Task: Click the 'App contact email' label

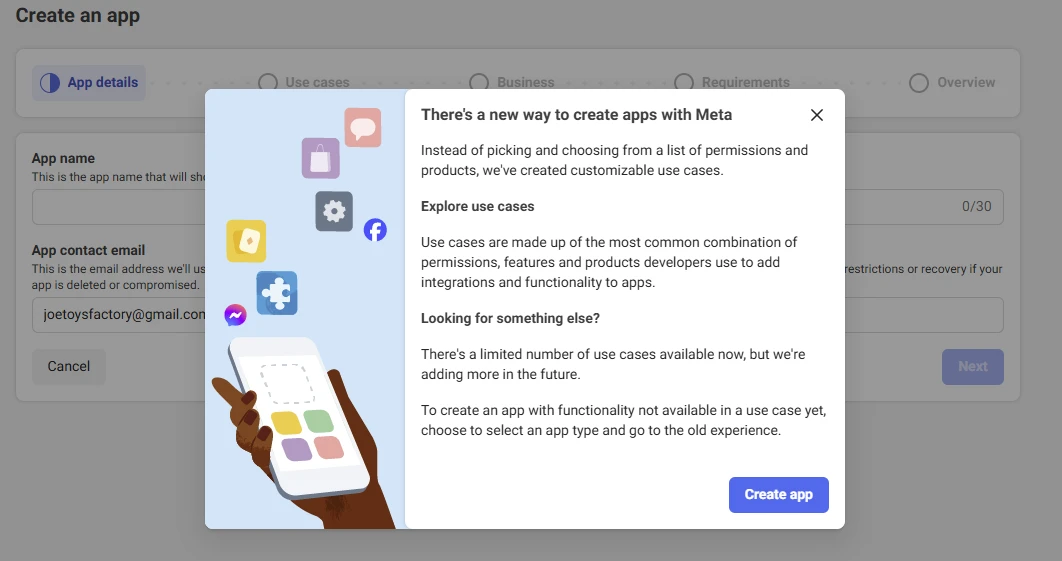Action: (x=88, y=251)
